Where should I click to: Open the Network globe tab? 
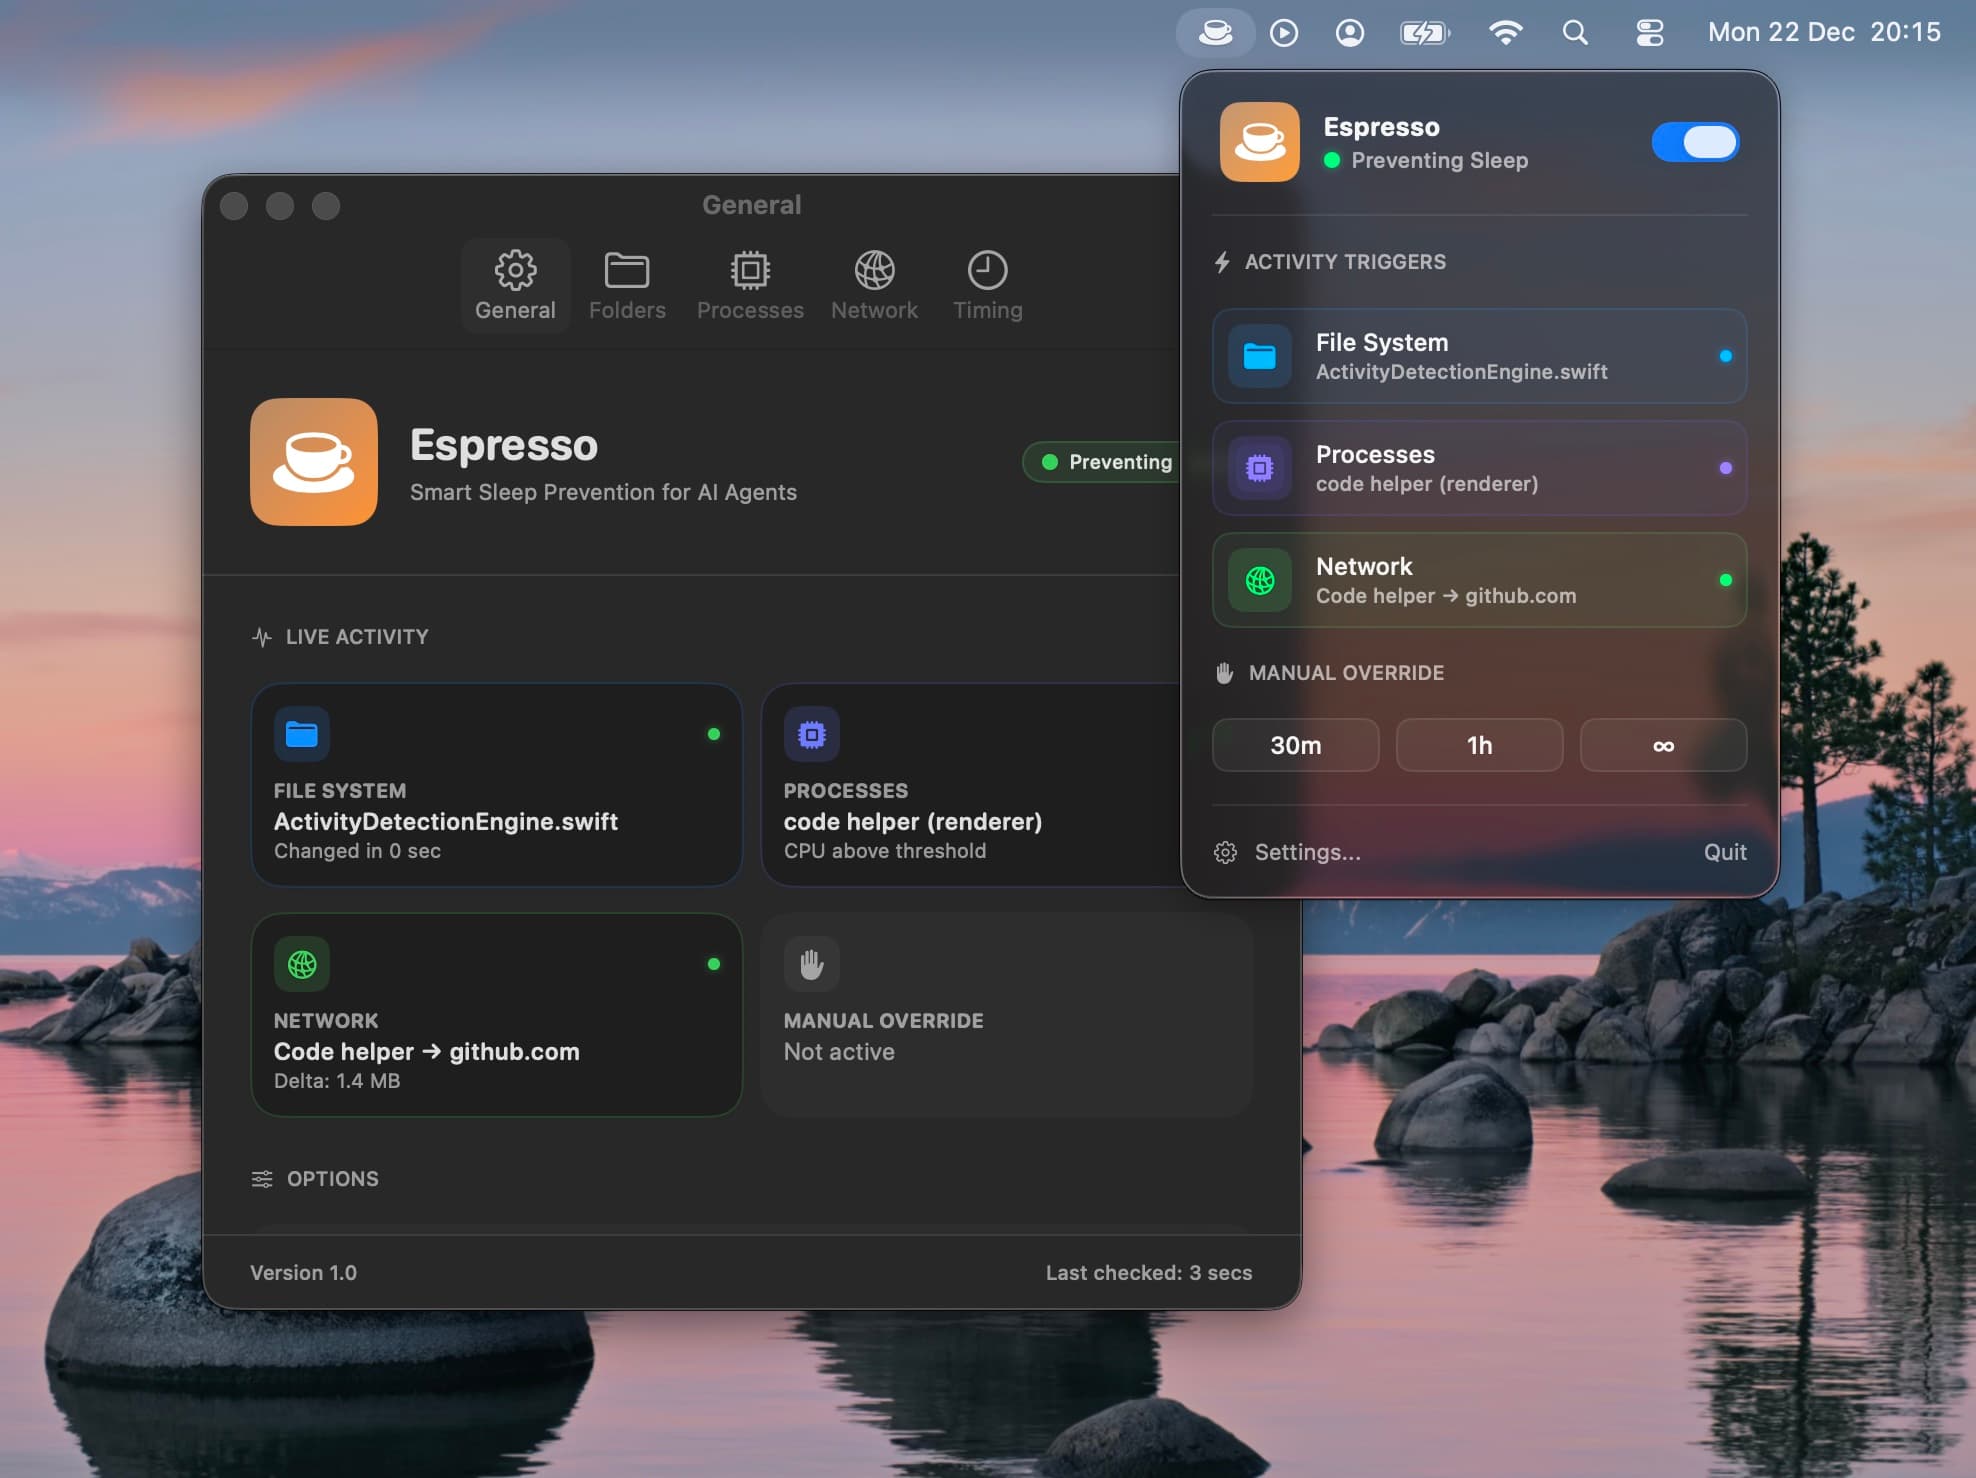874,286
